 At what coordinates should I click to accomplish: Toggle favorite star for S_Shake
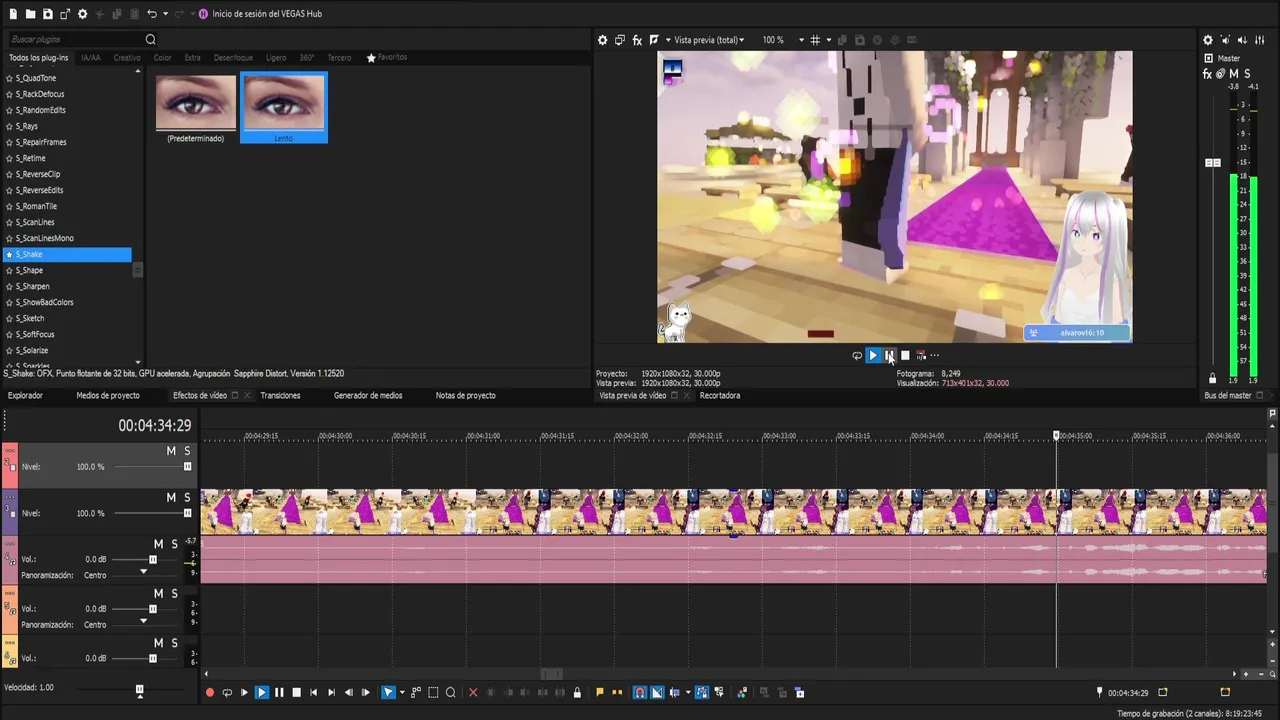click(x=10, y=255)
